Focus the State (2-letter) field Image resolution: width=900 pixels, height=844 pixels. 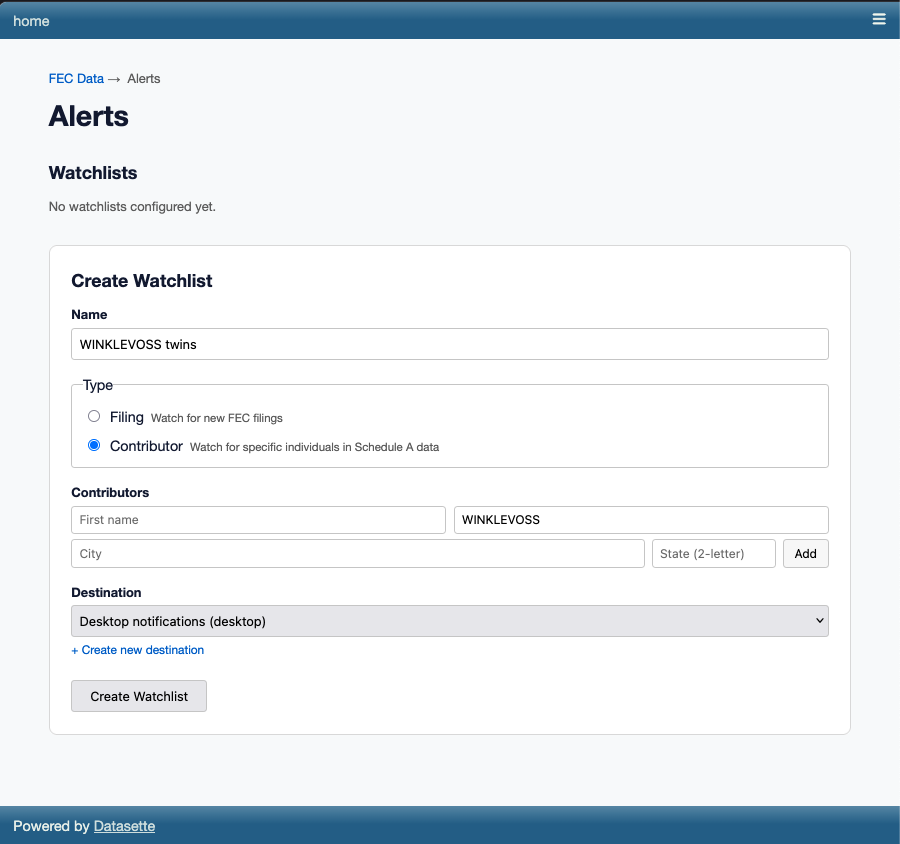click(713, 554)
